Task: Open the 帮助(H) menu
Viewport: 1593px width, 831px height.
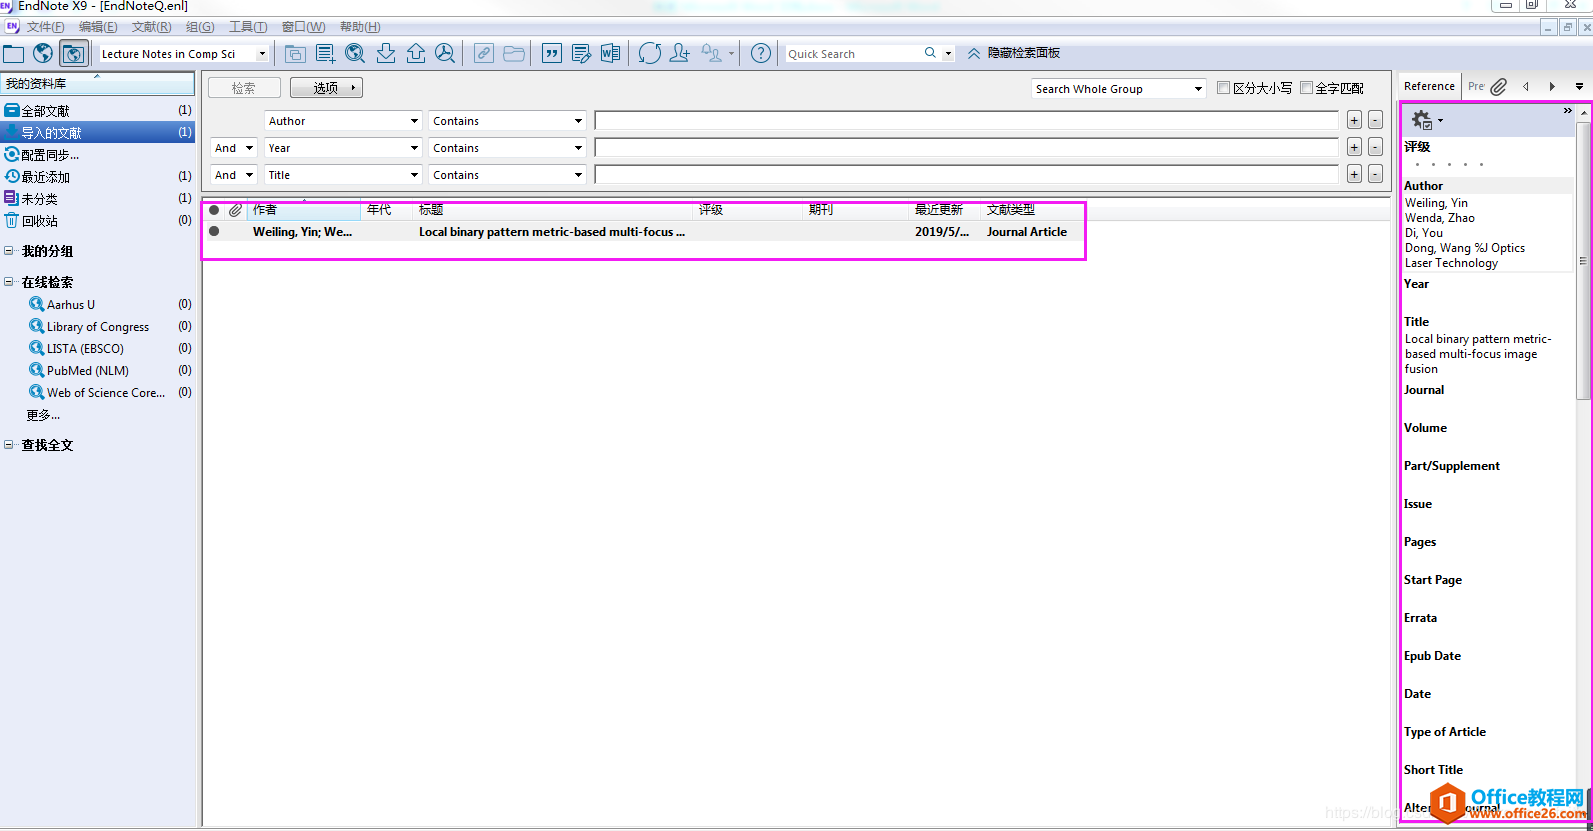Action: pyautogui.click(x=360, y=27)
